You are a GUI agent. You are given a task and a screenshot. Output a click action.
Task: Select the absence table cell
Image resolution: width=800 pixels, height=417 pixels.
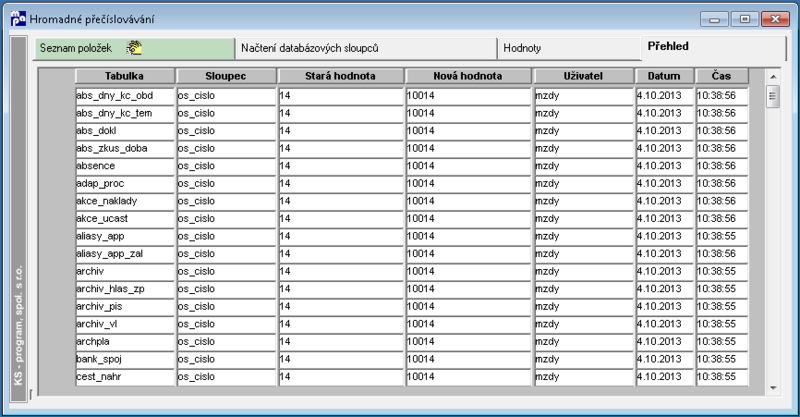click(125, 166)
